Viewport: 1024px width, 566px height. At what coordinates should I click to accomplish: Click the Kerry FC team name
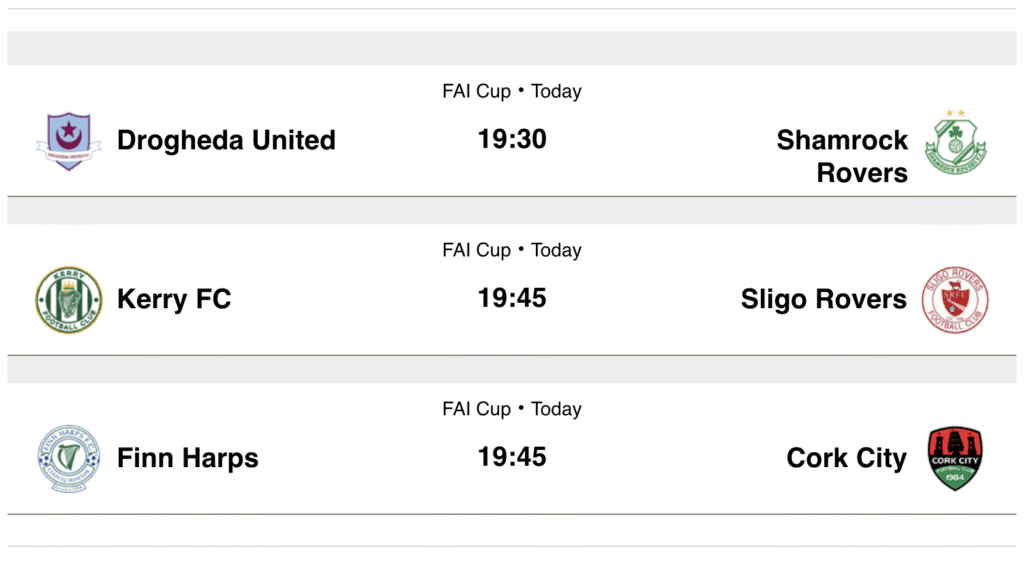coord(174,299)
